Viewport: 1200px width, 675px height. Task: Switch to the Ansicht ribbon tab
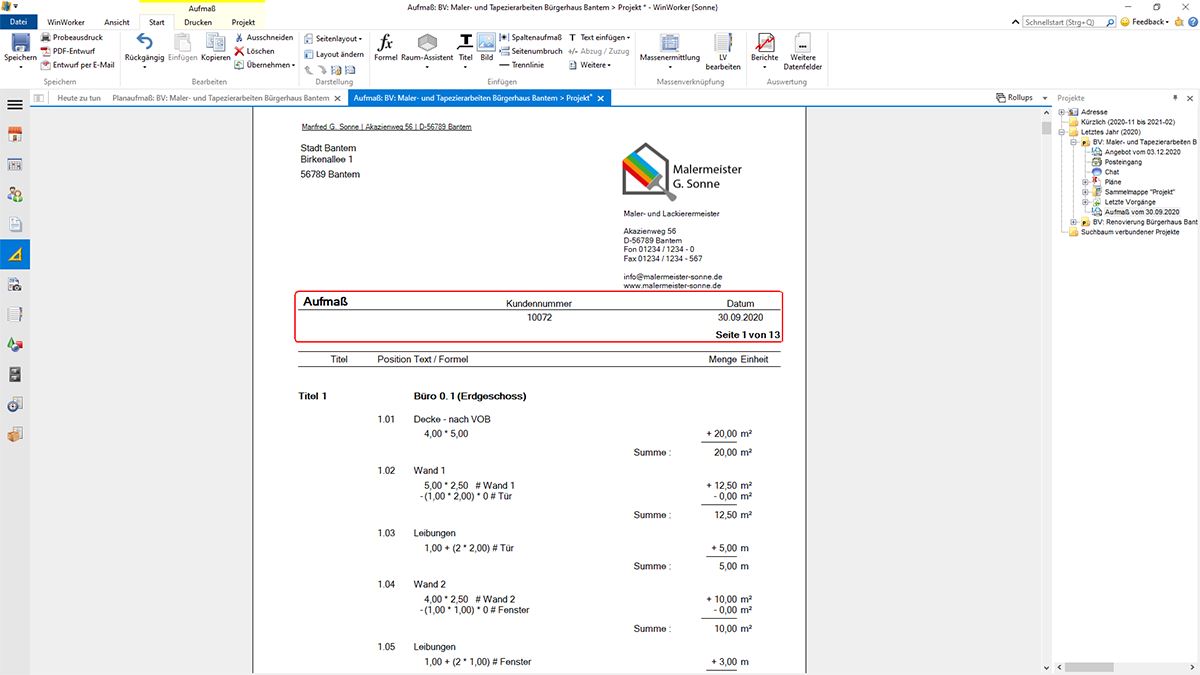tap(117, 21)
